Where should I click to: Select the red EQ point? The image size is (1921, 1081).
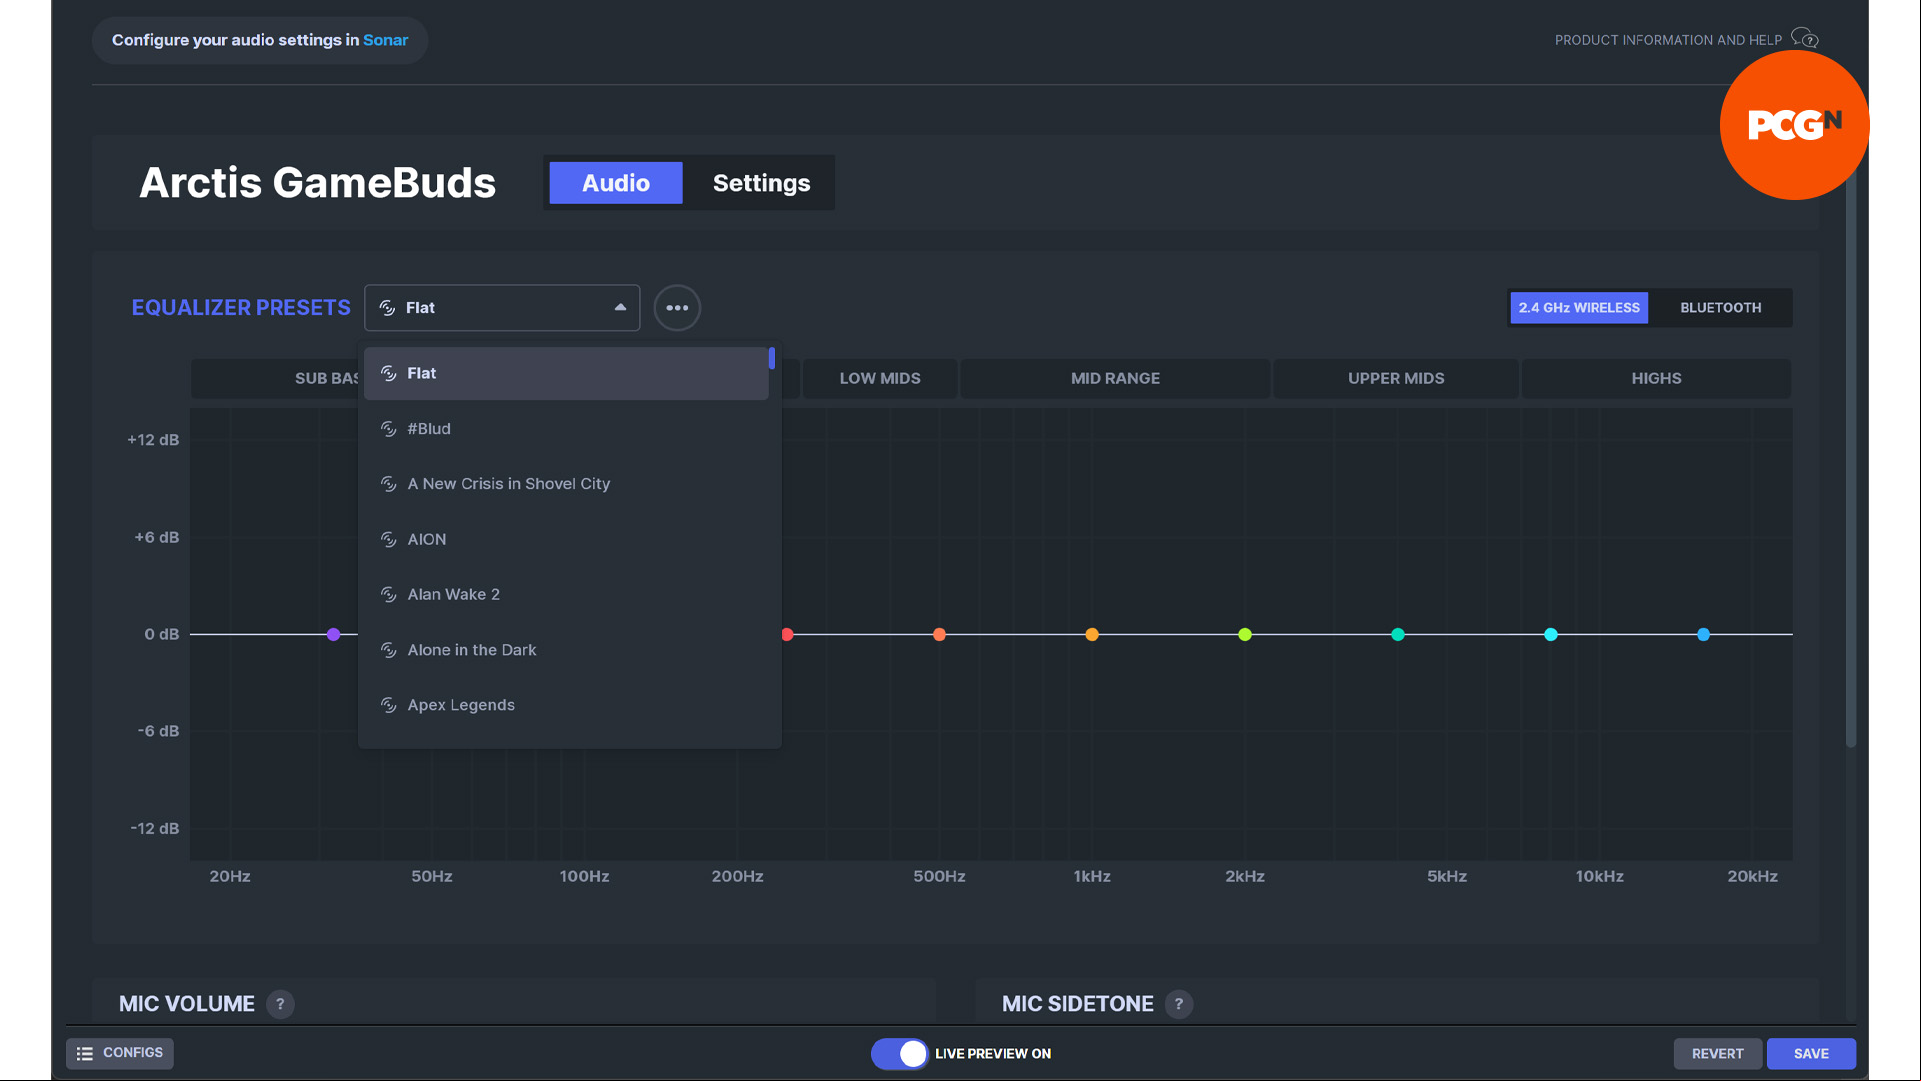point(788,635)
